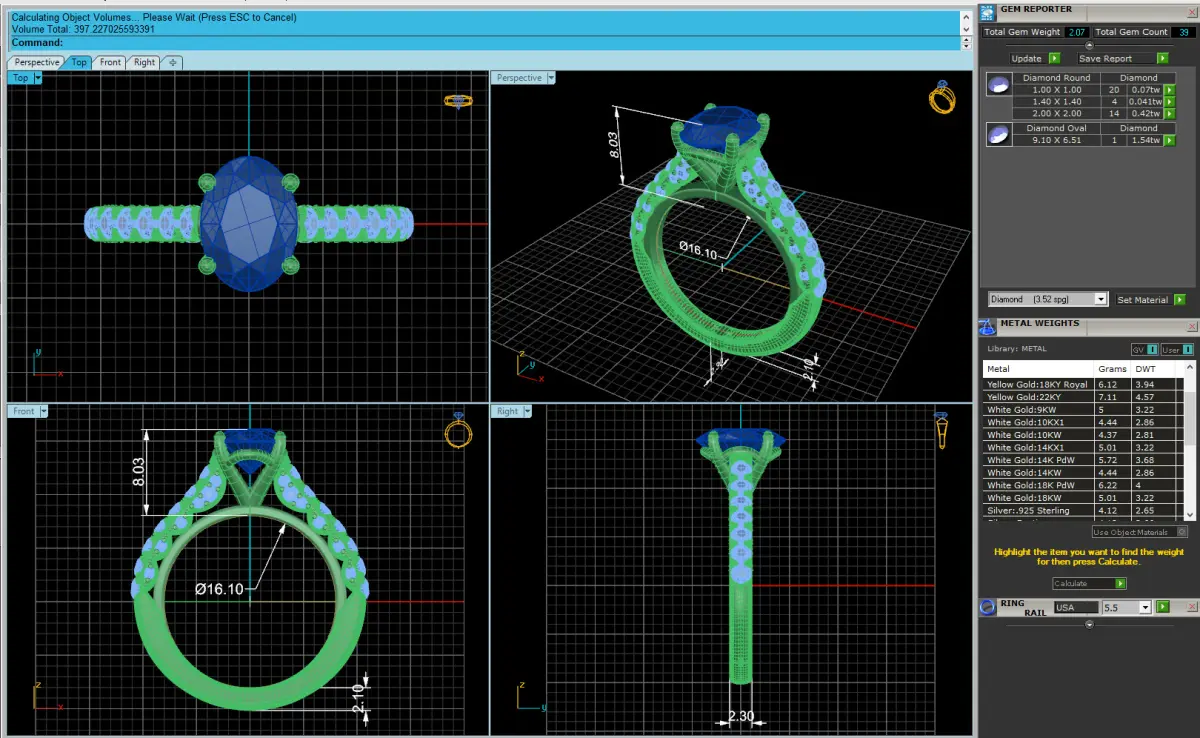Collapse Gem Reporter with round arrow handle

tap(1089, 45)
